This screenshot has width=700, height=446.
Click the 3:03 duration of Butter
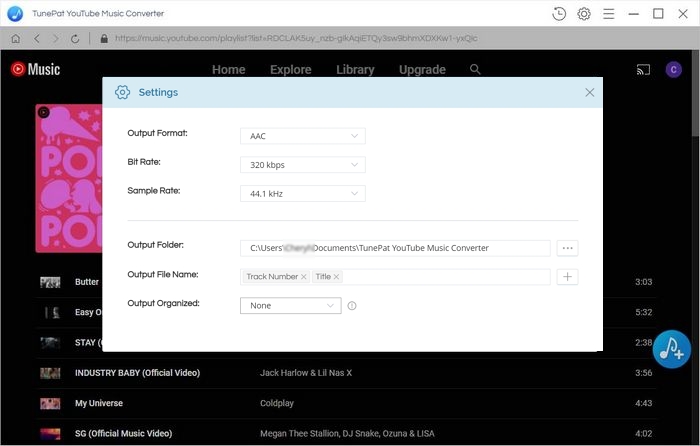point(643,282)
